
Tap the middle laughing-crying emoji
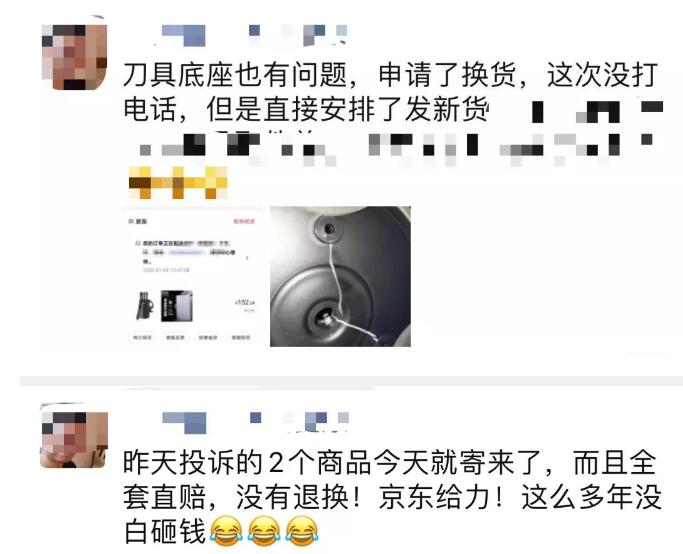(x=264, y=531)
